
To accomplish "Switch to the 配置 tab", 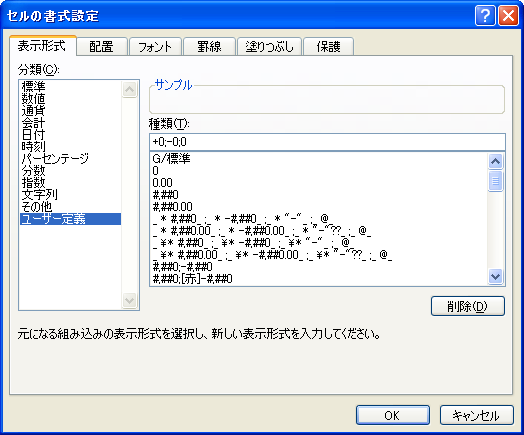I will 102,47.
